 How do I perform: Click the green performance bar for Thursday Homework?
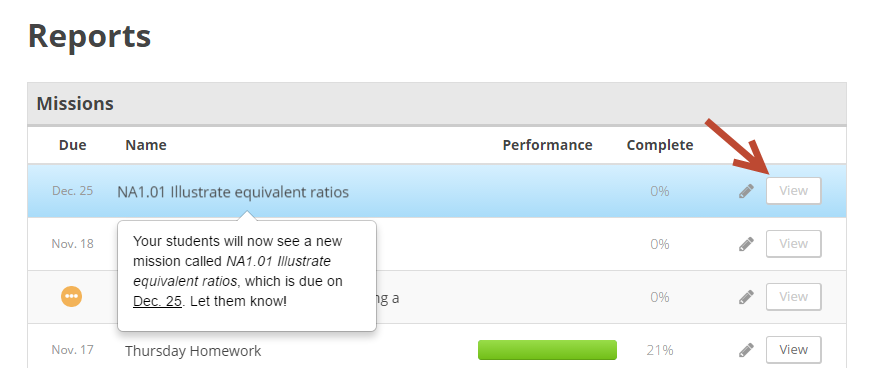click(548, 350)
